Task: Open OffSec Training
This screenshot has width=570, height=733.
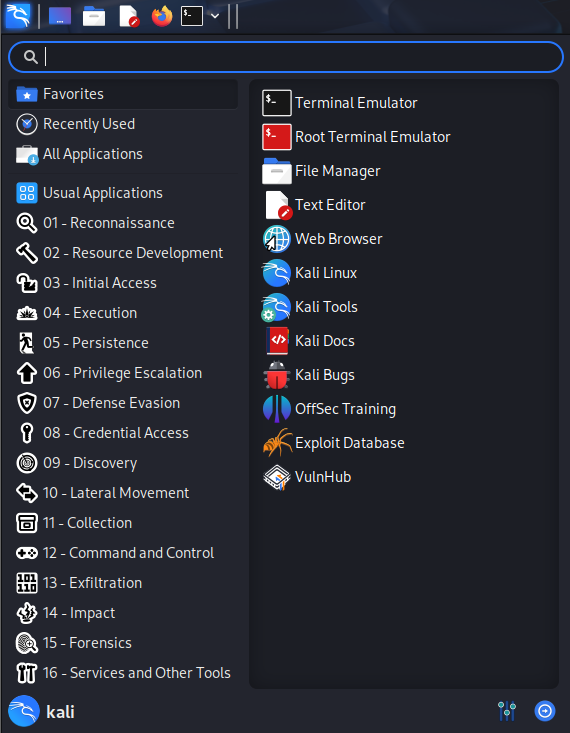Action: click(329, 409)
